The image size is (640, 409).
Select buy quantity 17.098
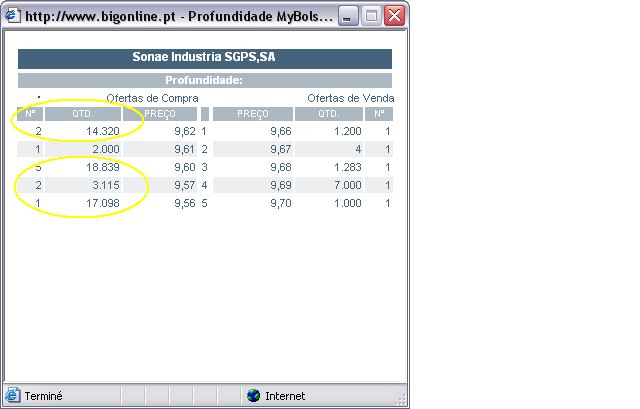103,203
